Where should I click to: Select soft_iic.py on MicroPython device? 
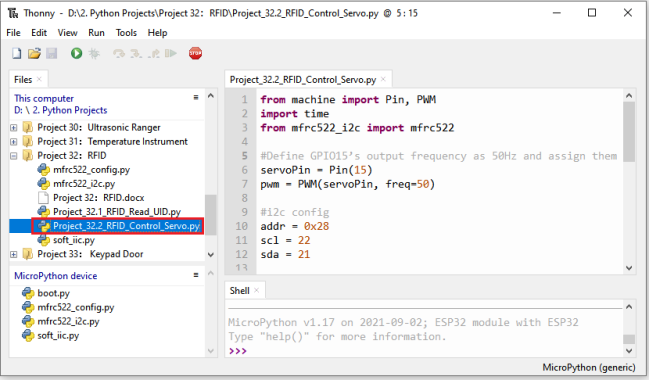[58, 336]
